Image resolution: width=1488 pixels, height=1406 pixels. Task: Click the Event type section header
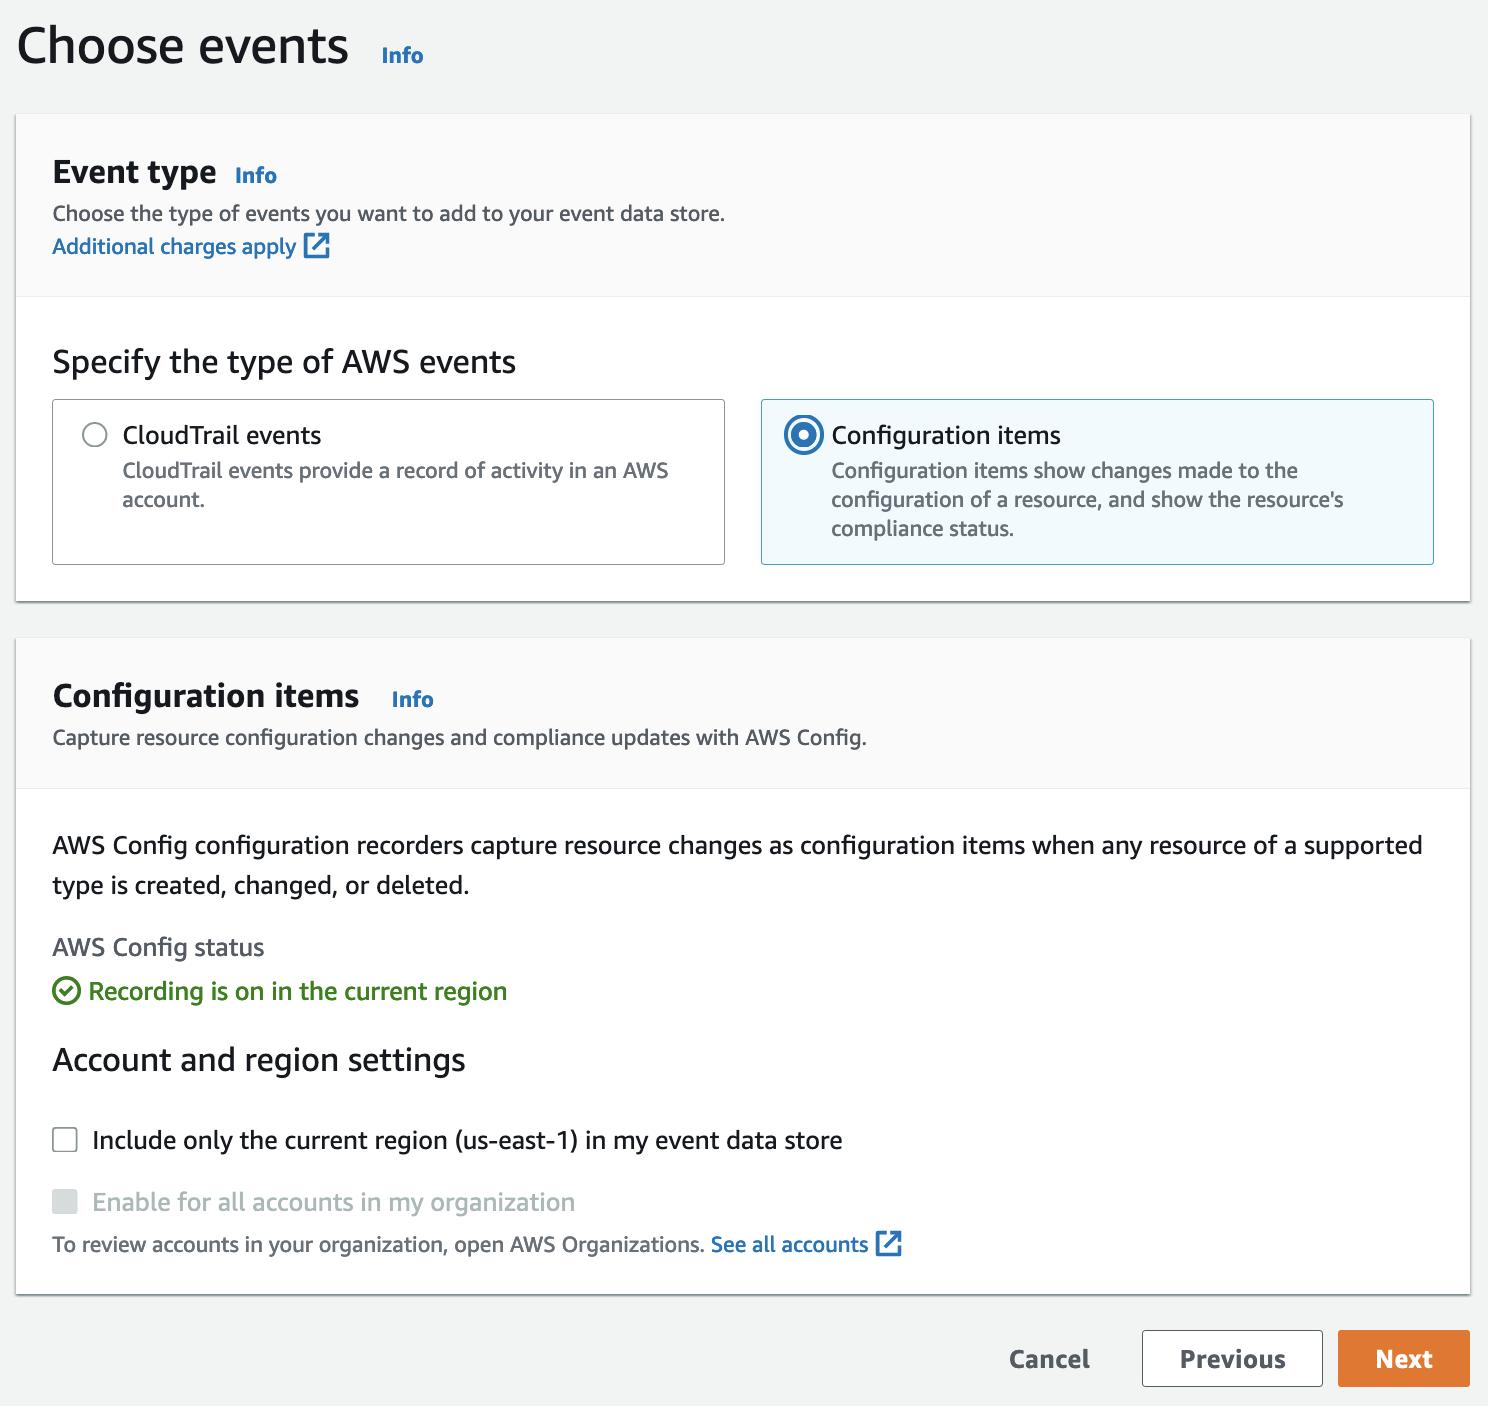pyautogui.click(x=134, y=172)
